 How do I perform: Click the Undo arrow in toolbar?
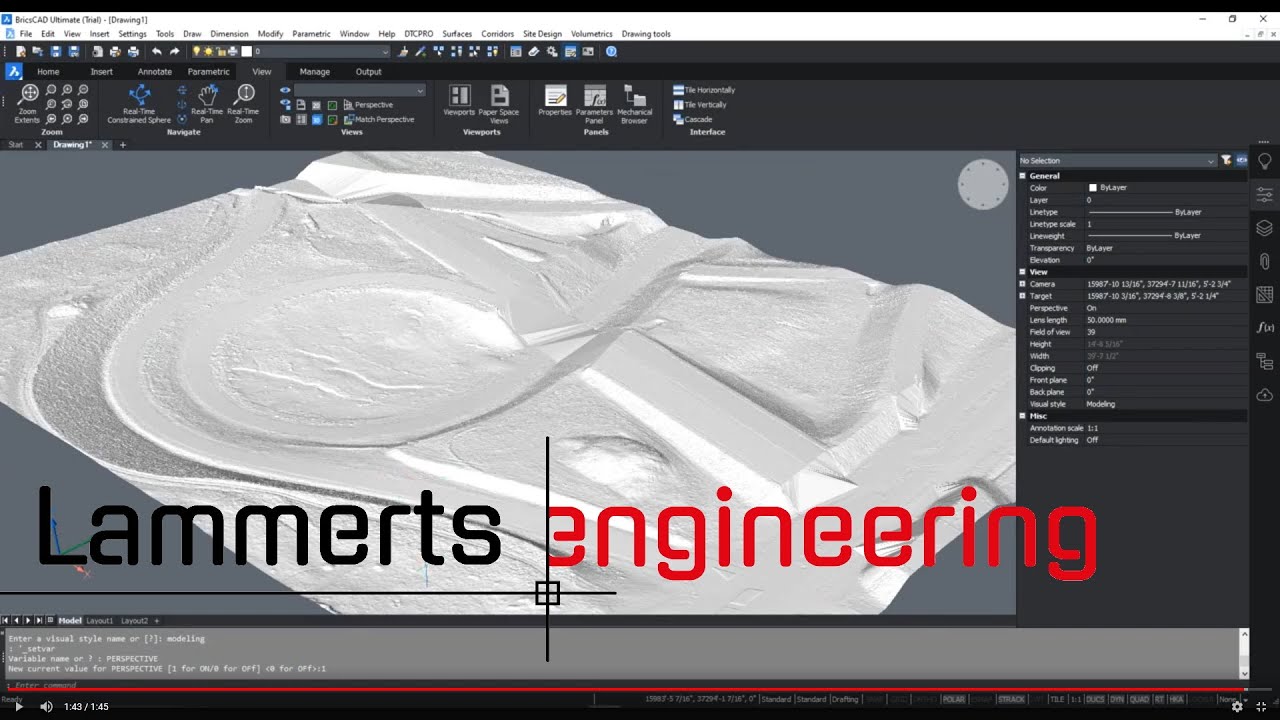pyautogui.click(x=156, y=51)
